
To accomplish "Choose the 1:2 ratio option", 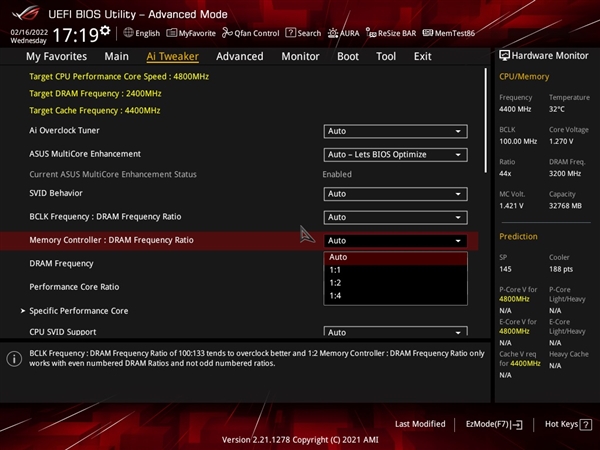I will (395, 283).
